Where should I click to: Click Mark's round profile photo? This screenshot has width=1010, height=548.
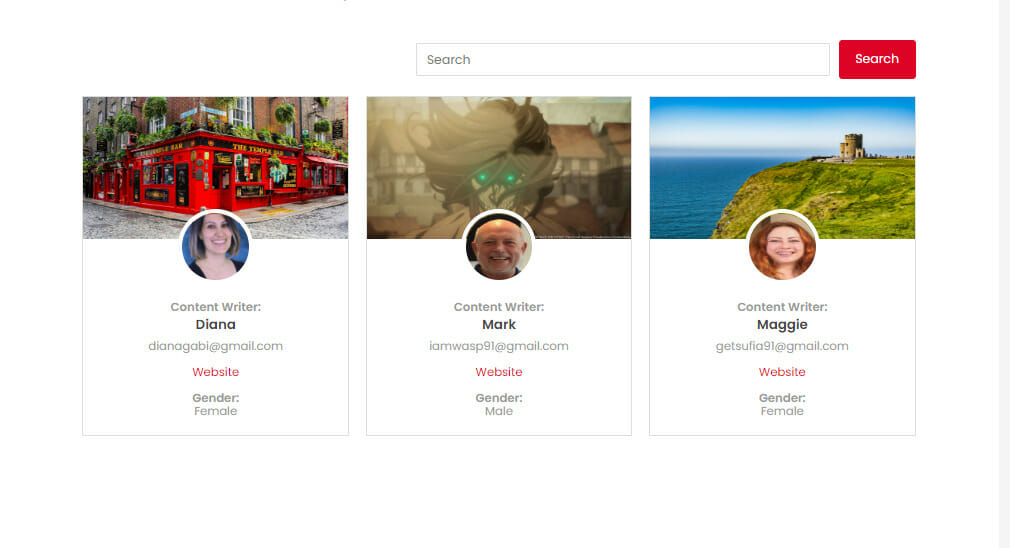tap(499, 246)
